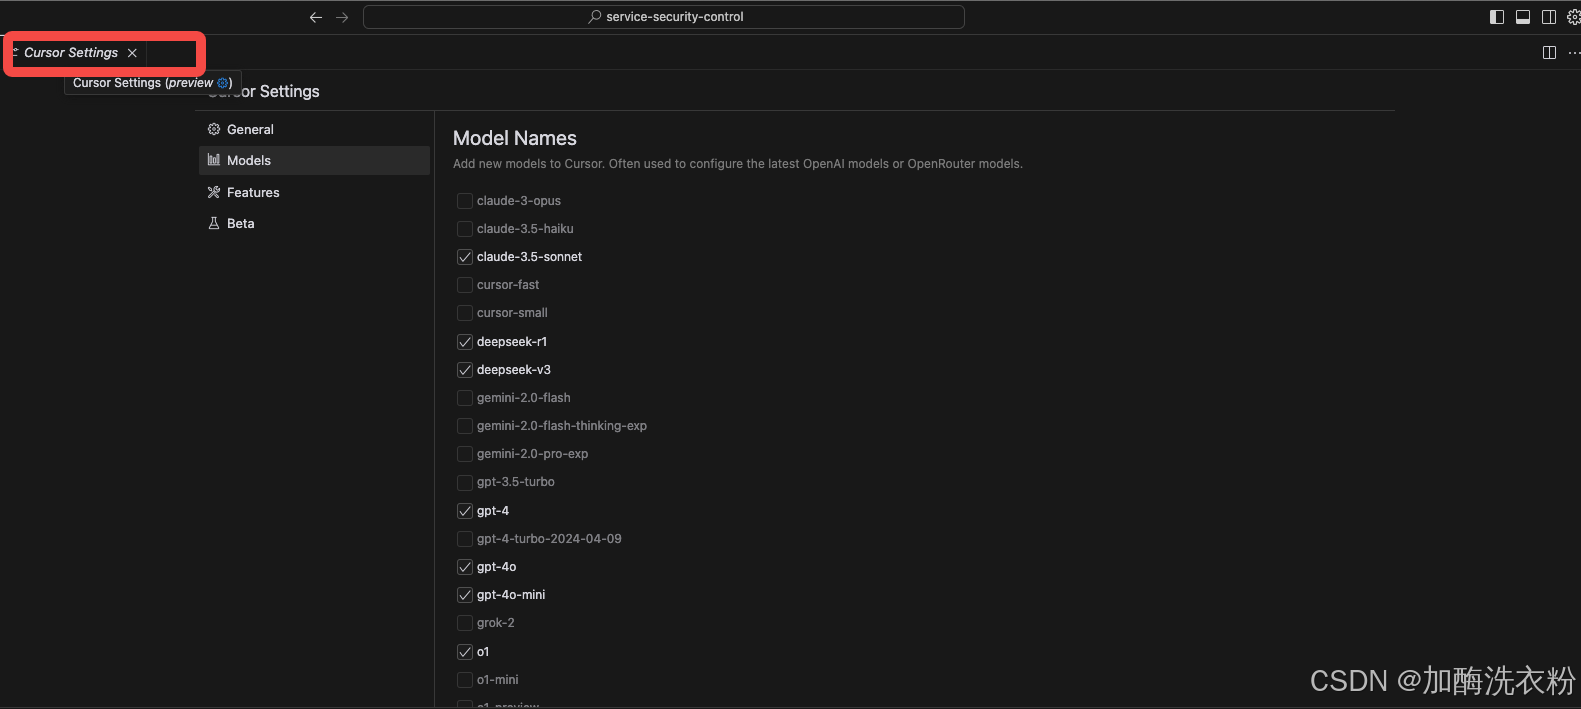This screenshot has height=709, width=1581.
Task: Enable the cursor-small model
Action: (465, 313)
